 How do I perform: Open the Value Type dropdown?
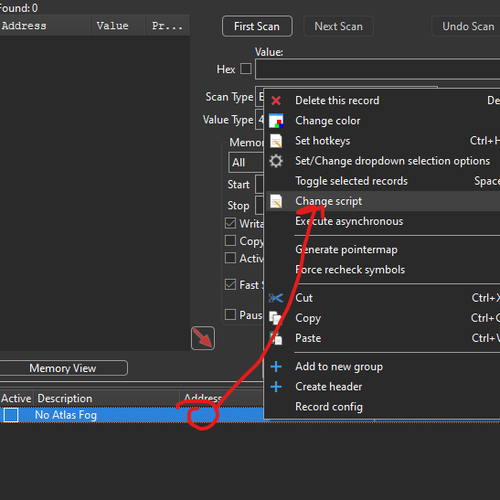click(x=259, y=120)
